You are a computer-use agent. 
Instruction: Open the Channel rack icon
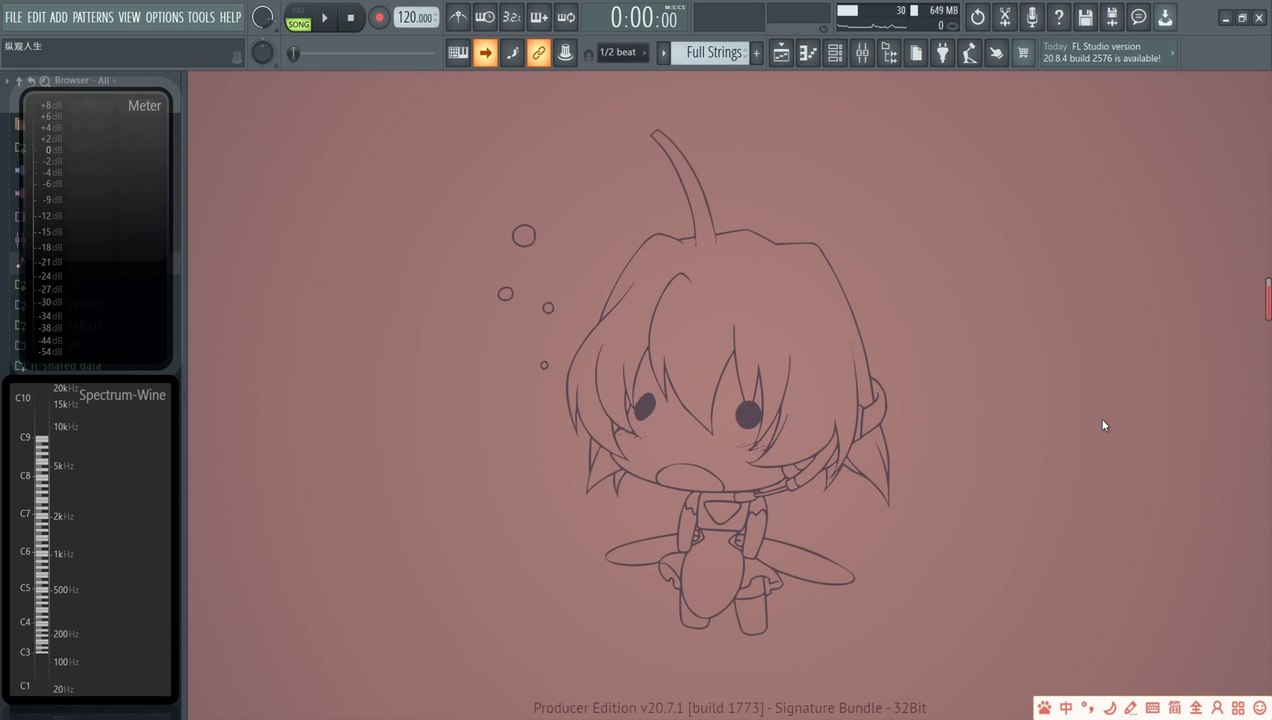(835, 53)
